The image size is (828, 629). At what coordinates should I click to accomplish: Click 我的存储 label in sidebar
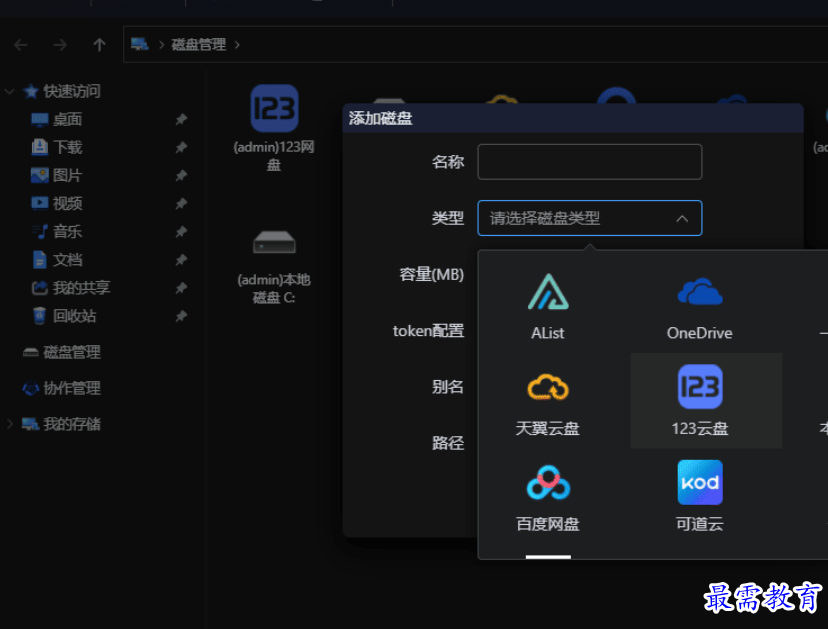[x=72, y=424]
